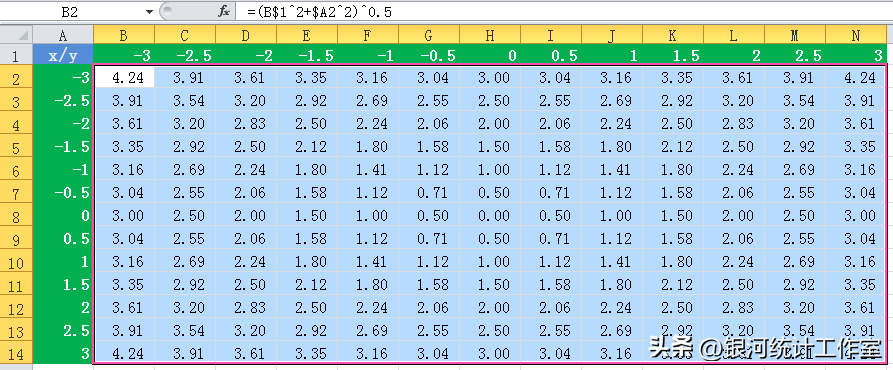This screenshot has height=370, width=893.
Task: Select row 8 header
Action: click(17, 216)
